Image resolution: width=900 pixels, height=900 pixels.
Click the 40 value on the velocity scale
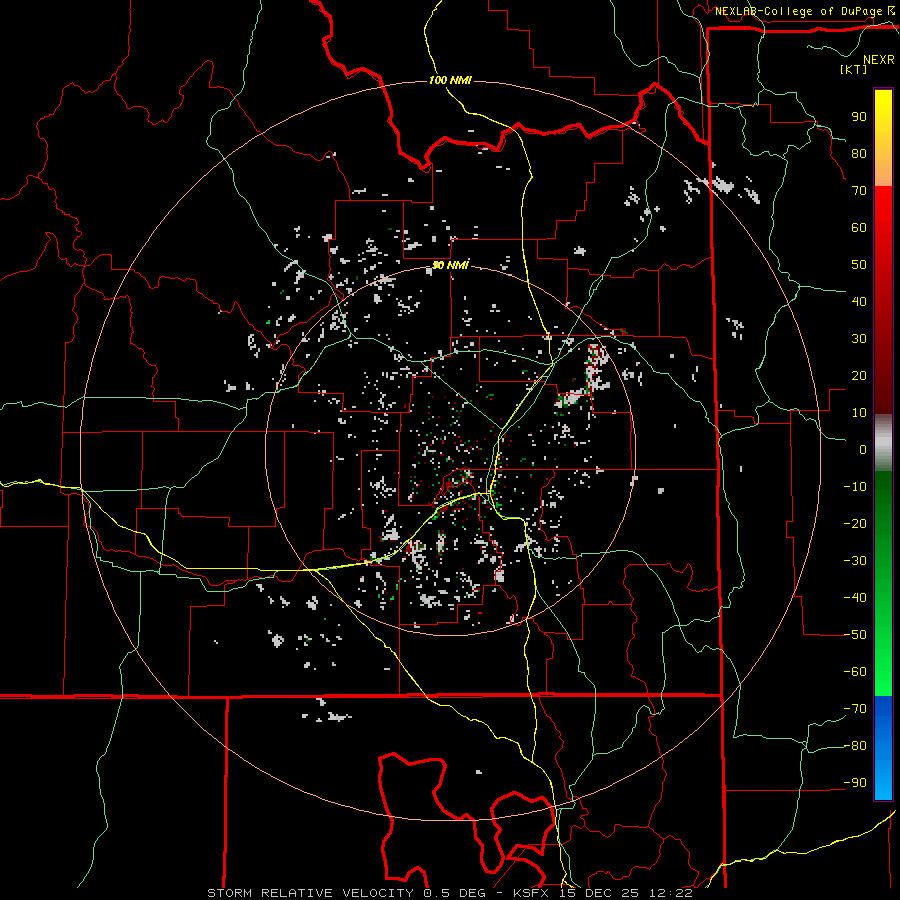[x=859, y=302]
